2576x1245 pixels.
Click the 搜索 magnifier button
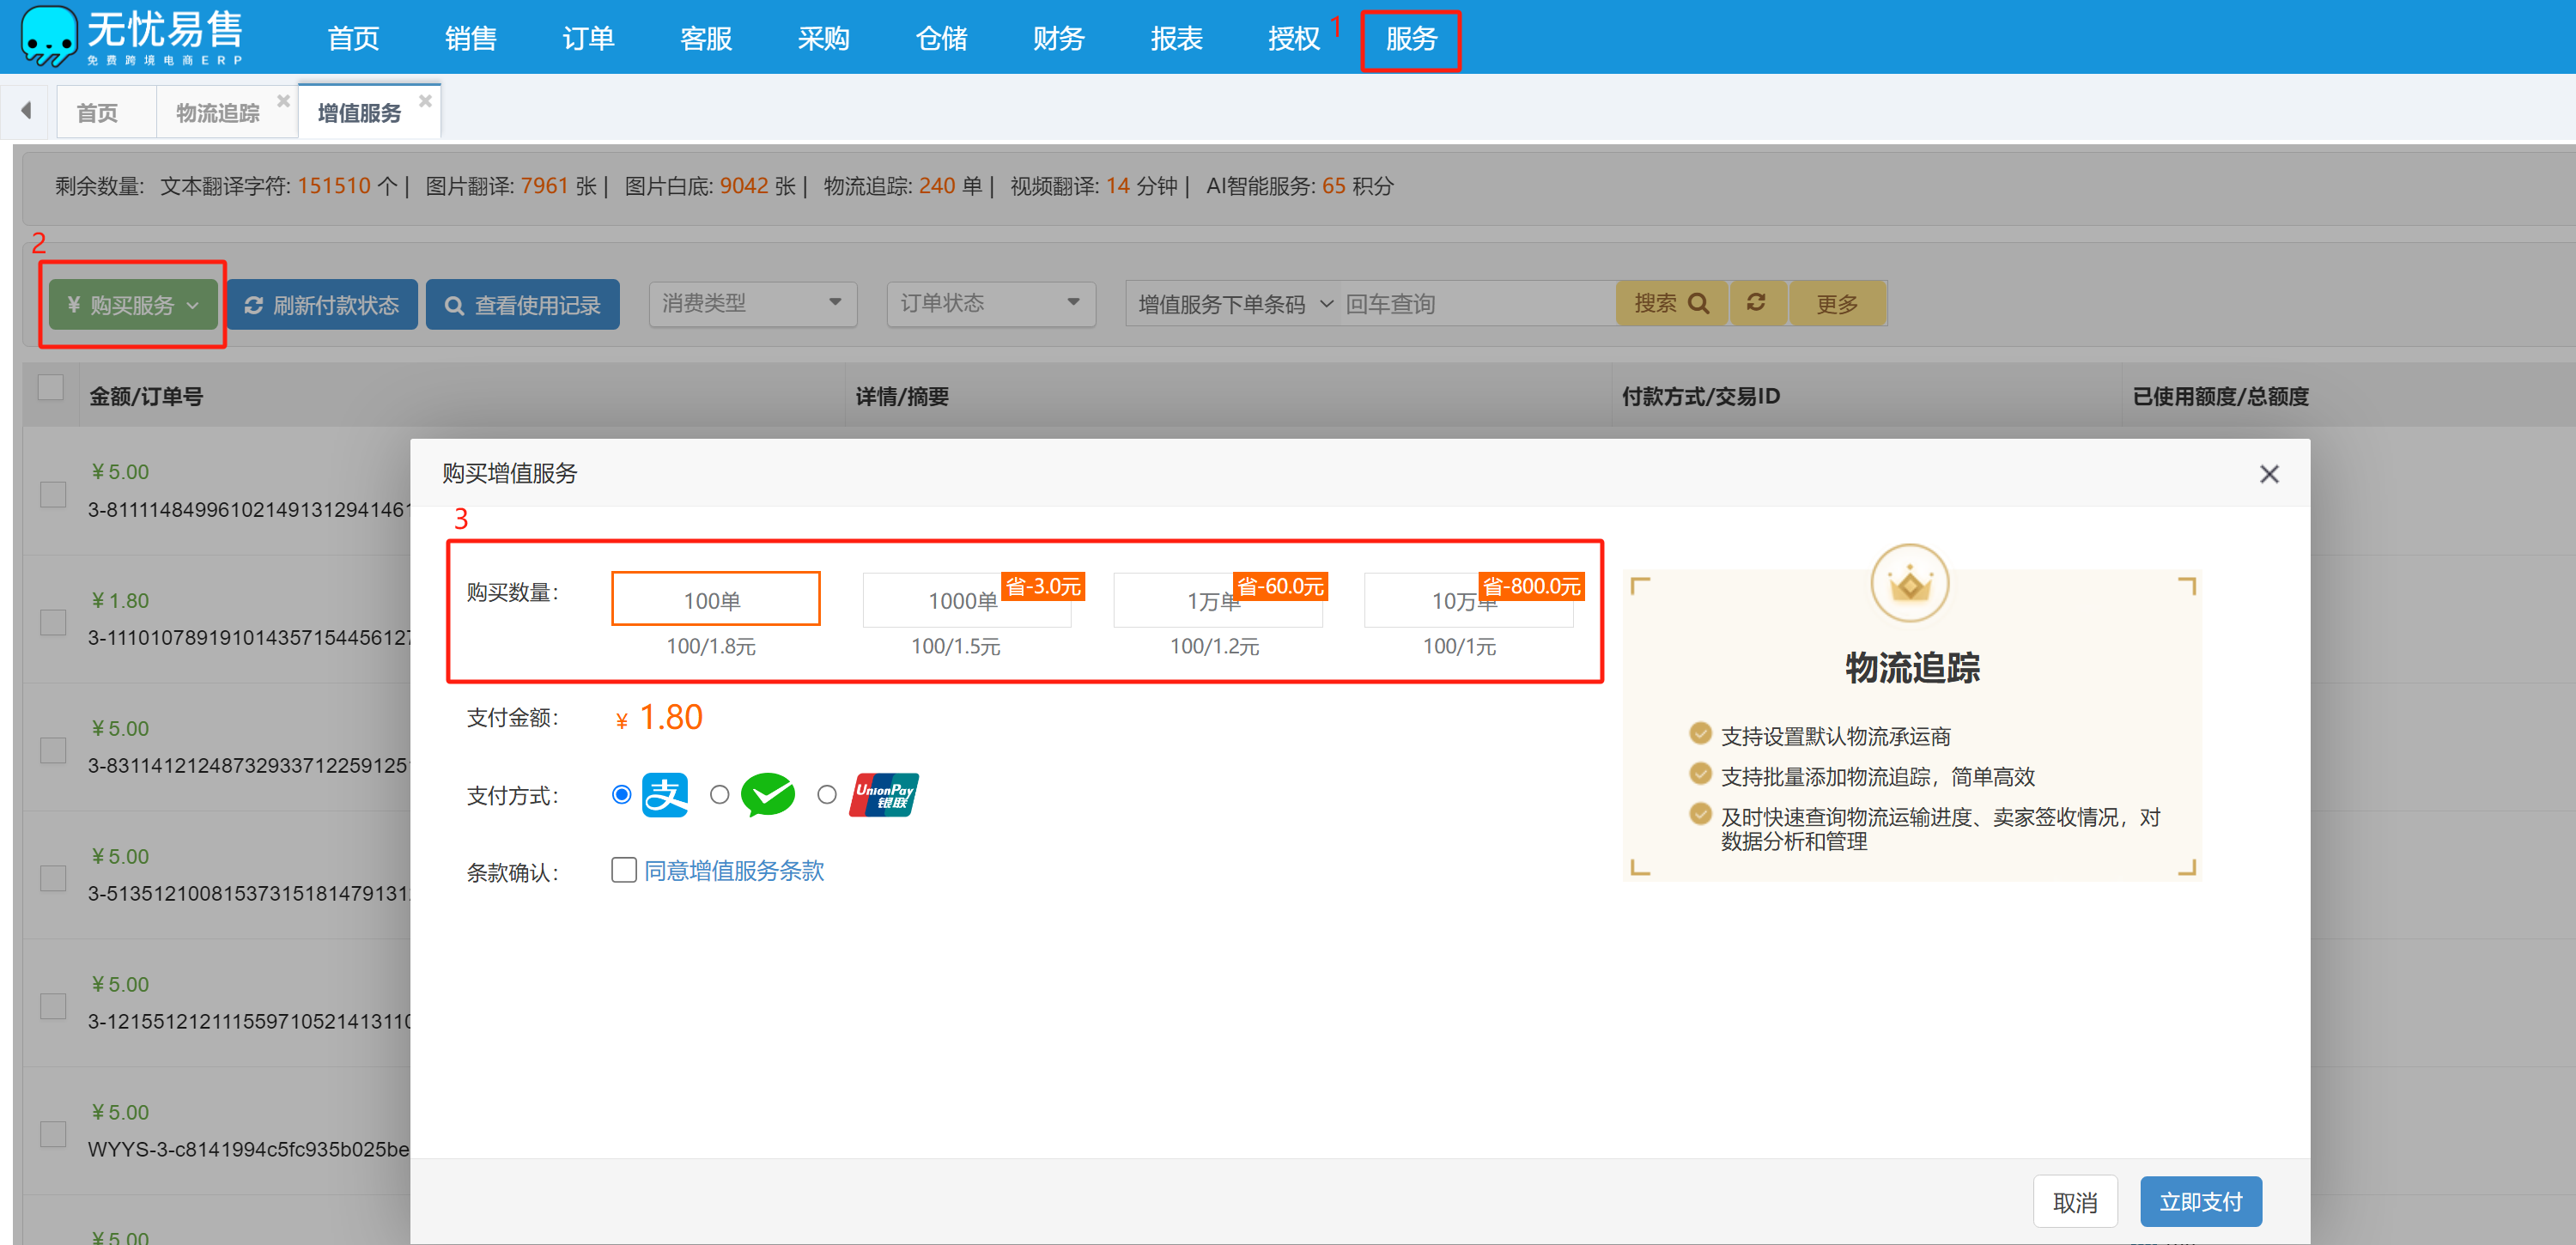tap(1671, 303)
